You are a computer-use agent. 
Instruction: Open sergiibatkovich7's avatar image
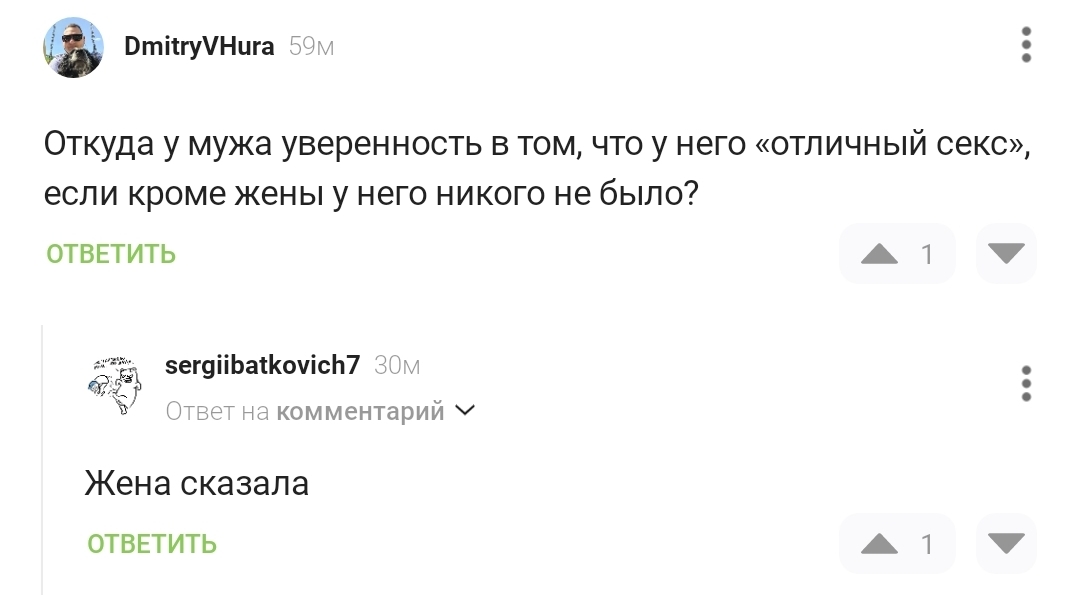click(114, 385)
